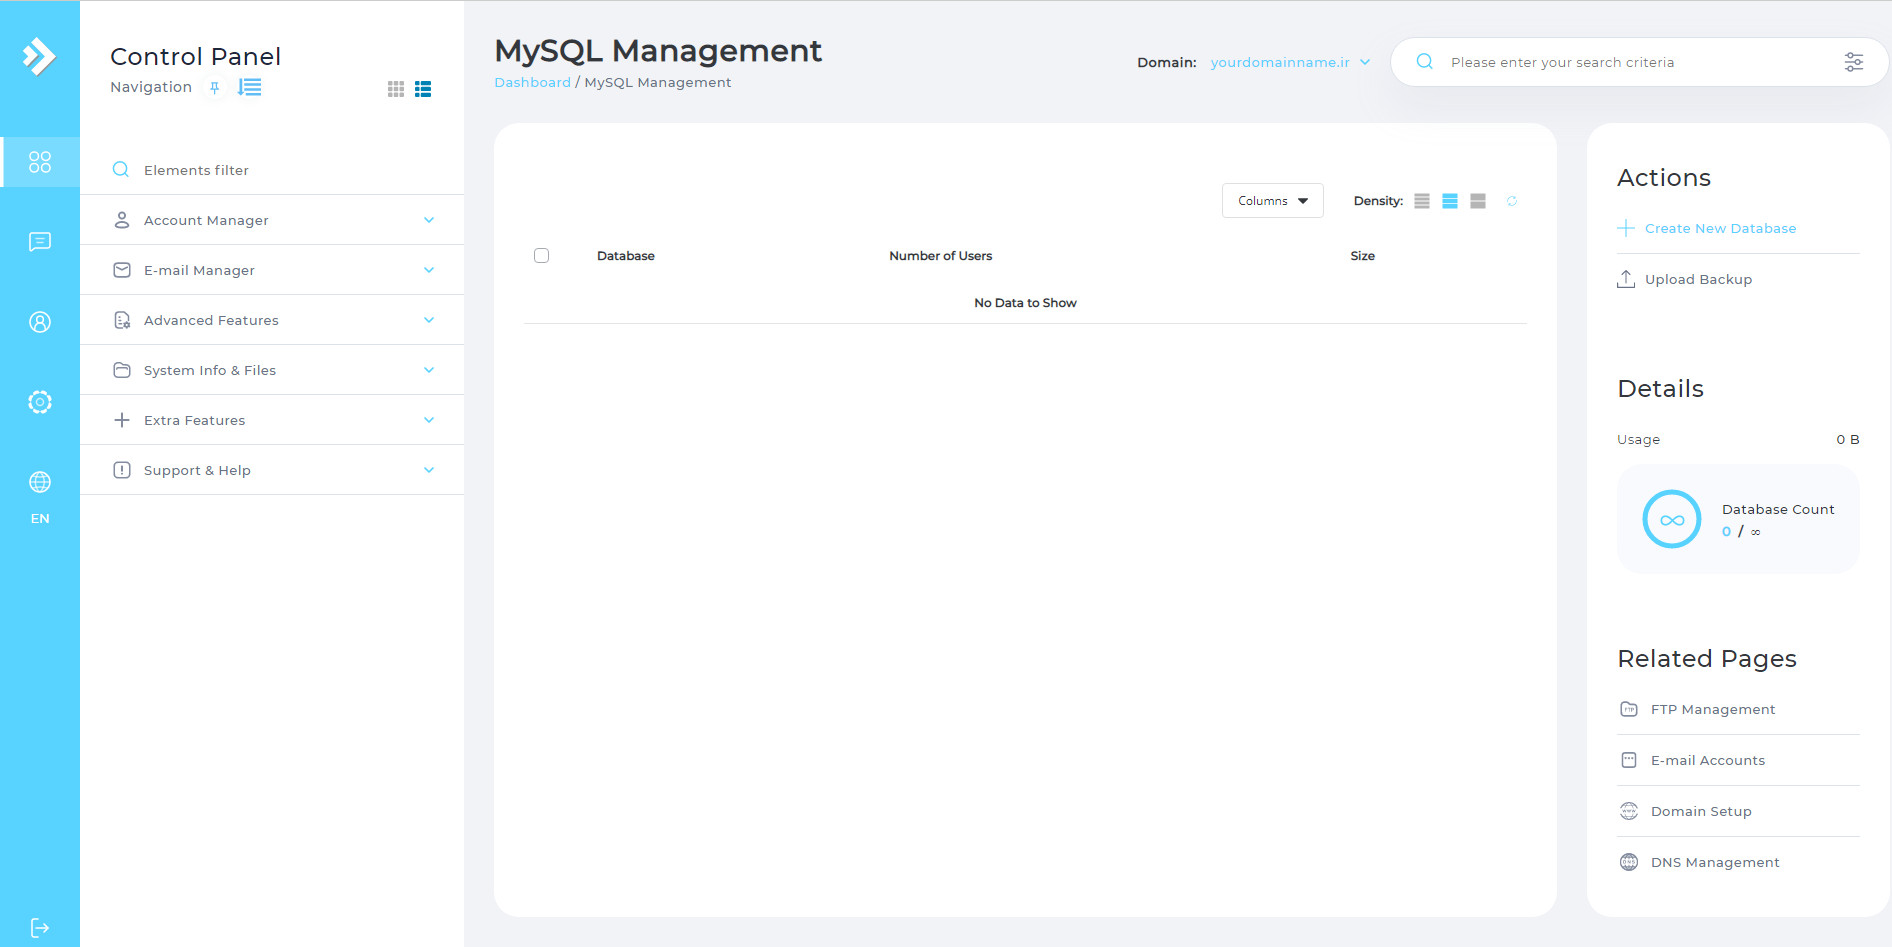This screenshot has height=947, width=1892.
Task: Click Upload Backup action
Action: pyautogui.click(x=1698, y=279)
